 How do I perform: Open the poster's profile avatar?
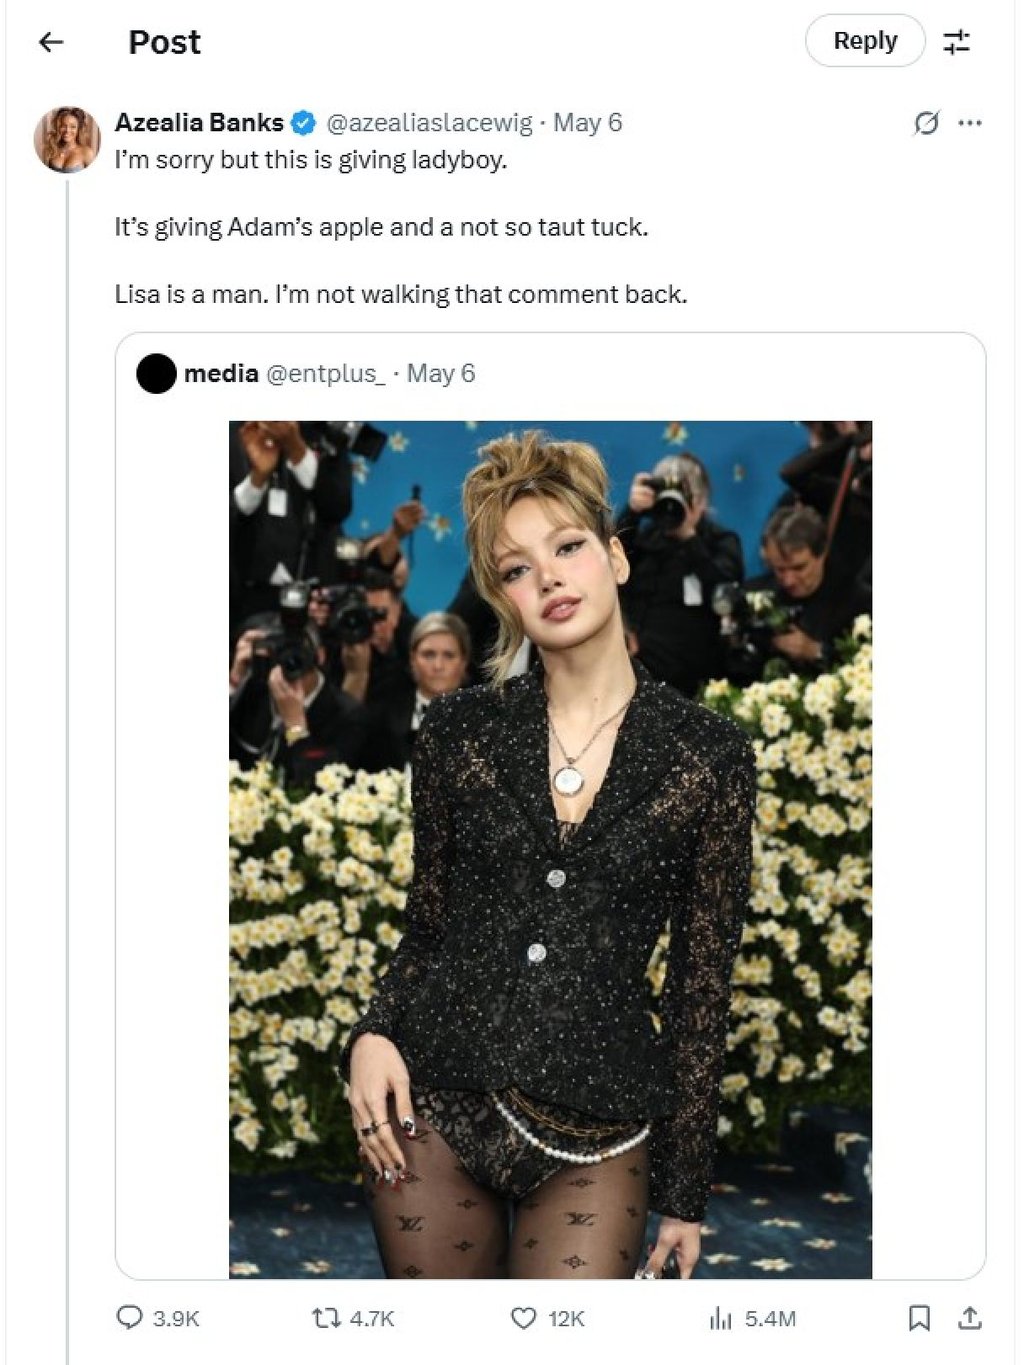67,139
